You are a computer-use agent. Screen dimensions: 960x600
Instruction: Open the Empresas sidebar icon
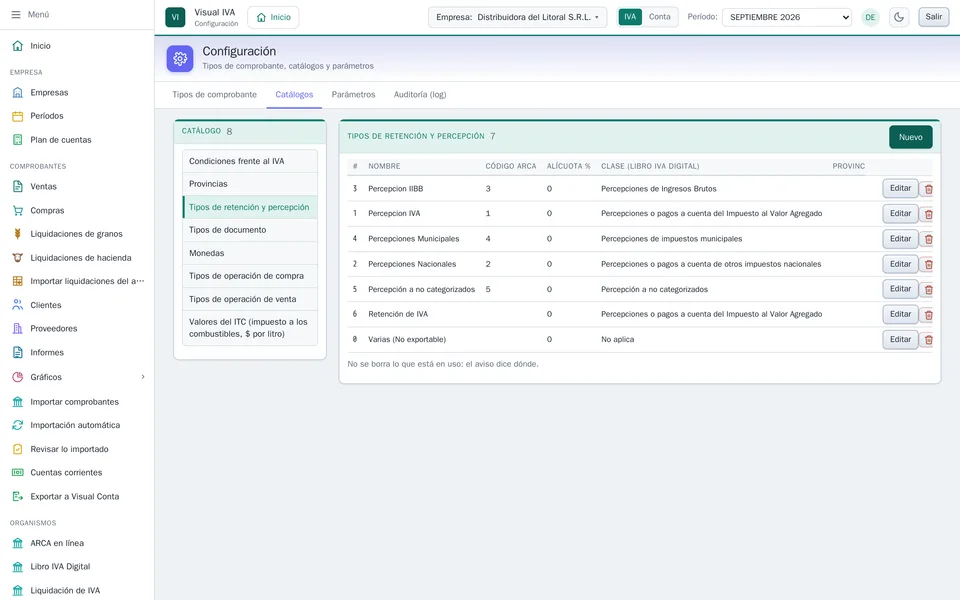18,92
